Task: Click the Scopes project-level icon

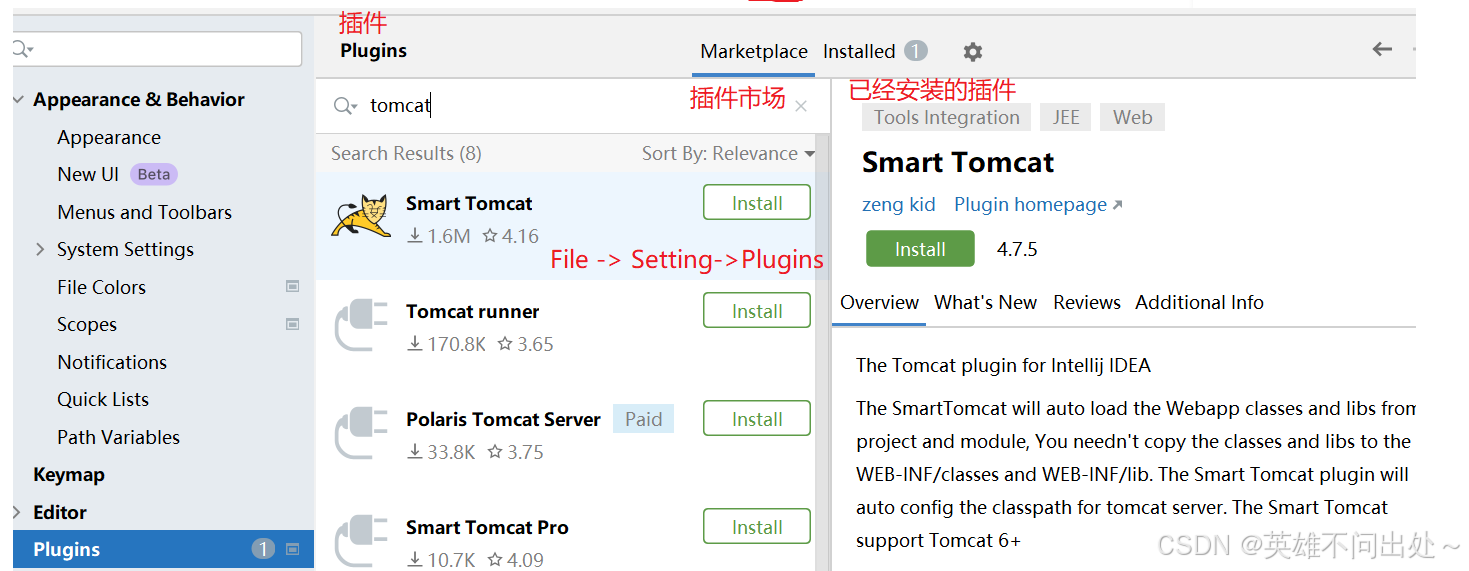Action: [293, 324]
